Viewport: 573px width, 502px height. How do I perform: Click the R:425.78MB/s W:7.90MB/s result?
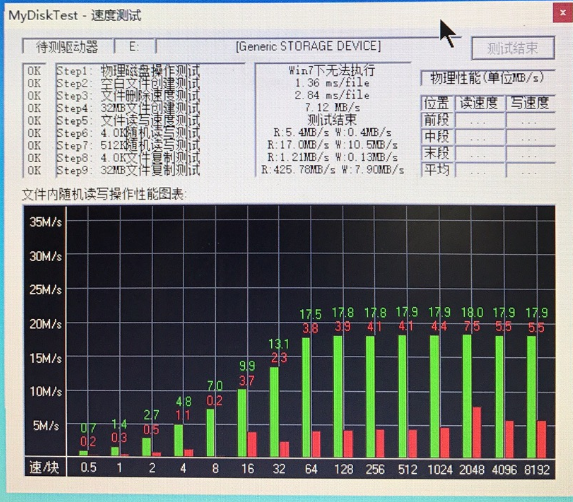tap(333, 170)
